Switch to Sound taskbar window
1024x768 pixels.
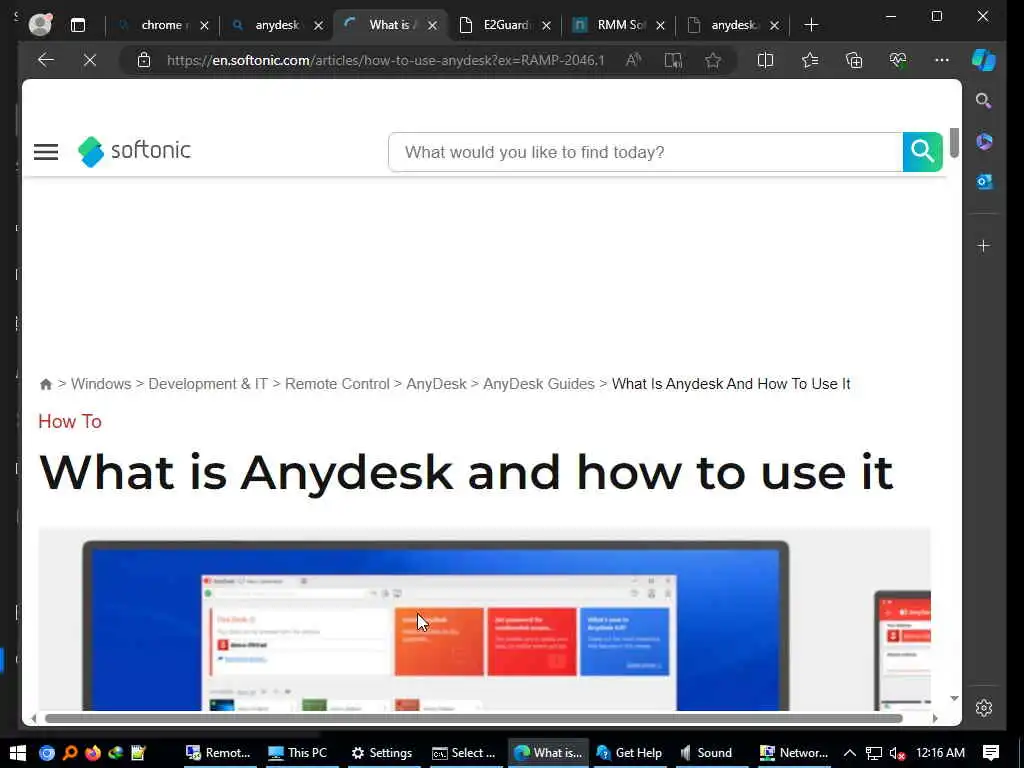(x=707, y=753)
